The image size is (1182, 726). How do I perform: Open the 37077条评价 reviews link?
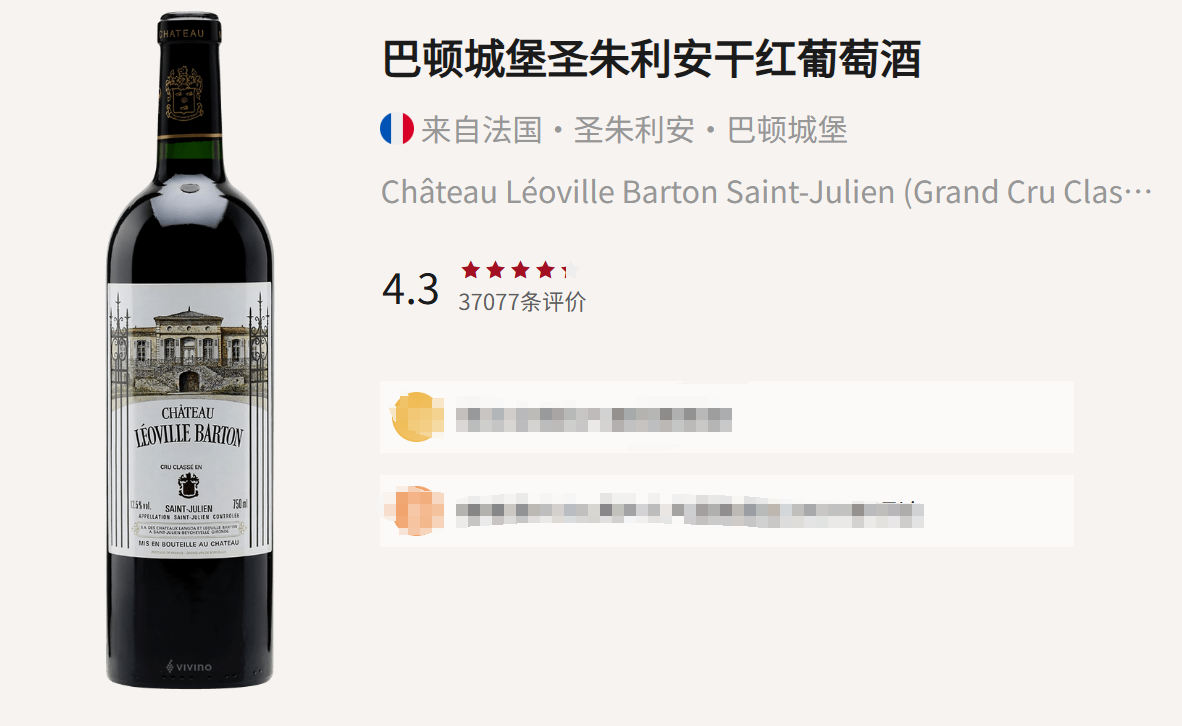[522, 302]
